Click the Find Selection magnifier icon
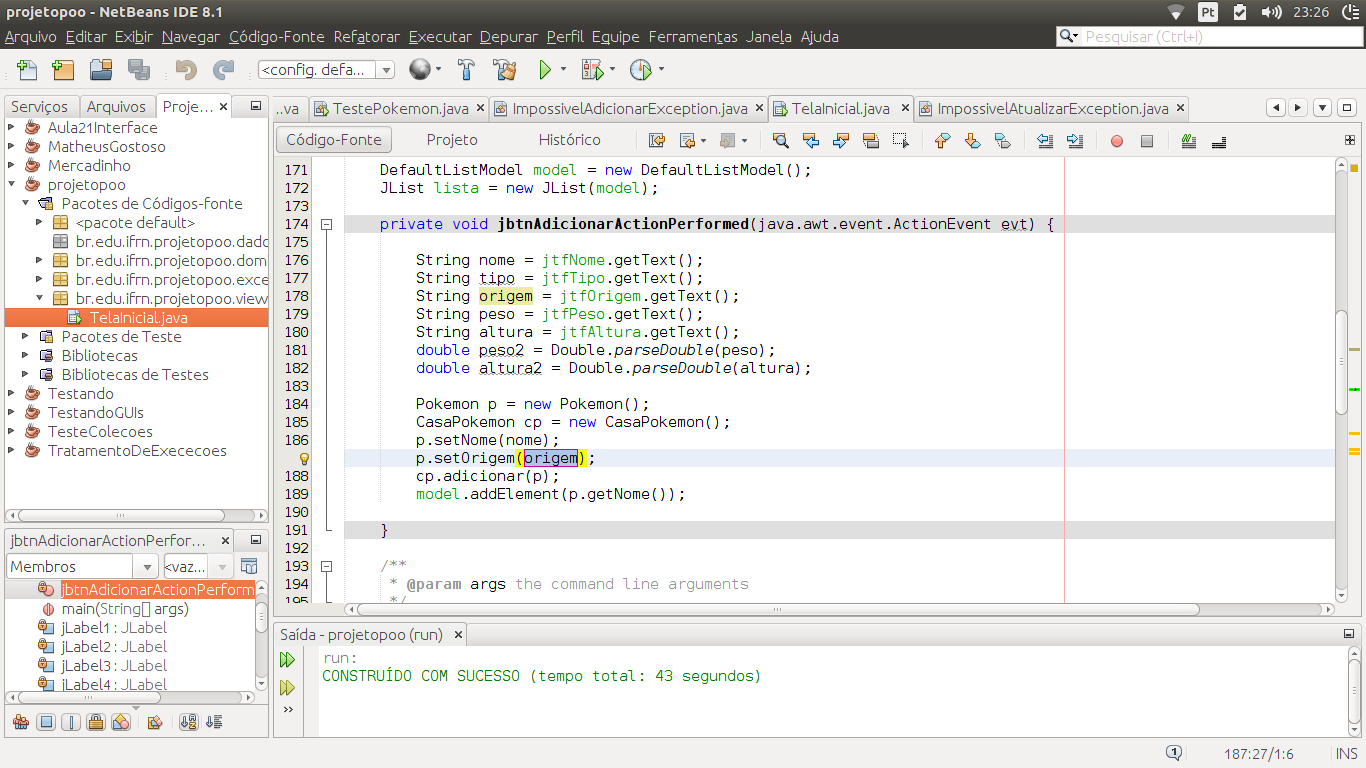The image size is (1366, 768). pyautogui.click(x=781, y=141)
